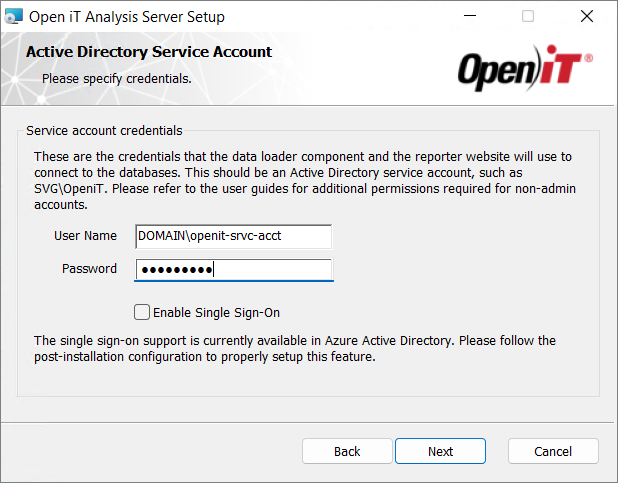
Task: Cancel the Analysis Server setup
Action: point(553,451)
